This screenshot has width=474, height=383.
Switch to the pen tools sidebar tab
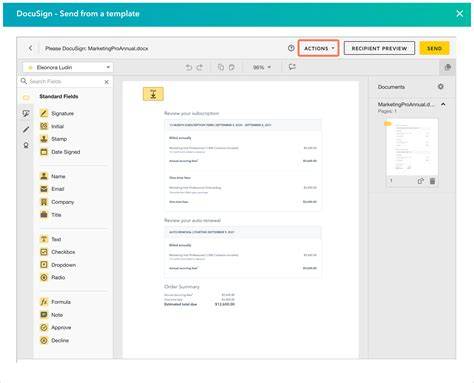click(26, 130)
